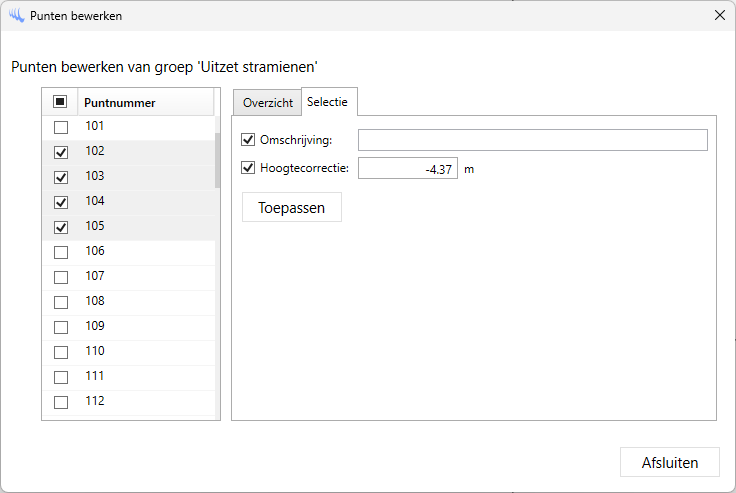
Task: Click the Afsluiten button
Action: [669, 463]
